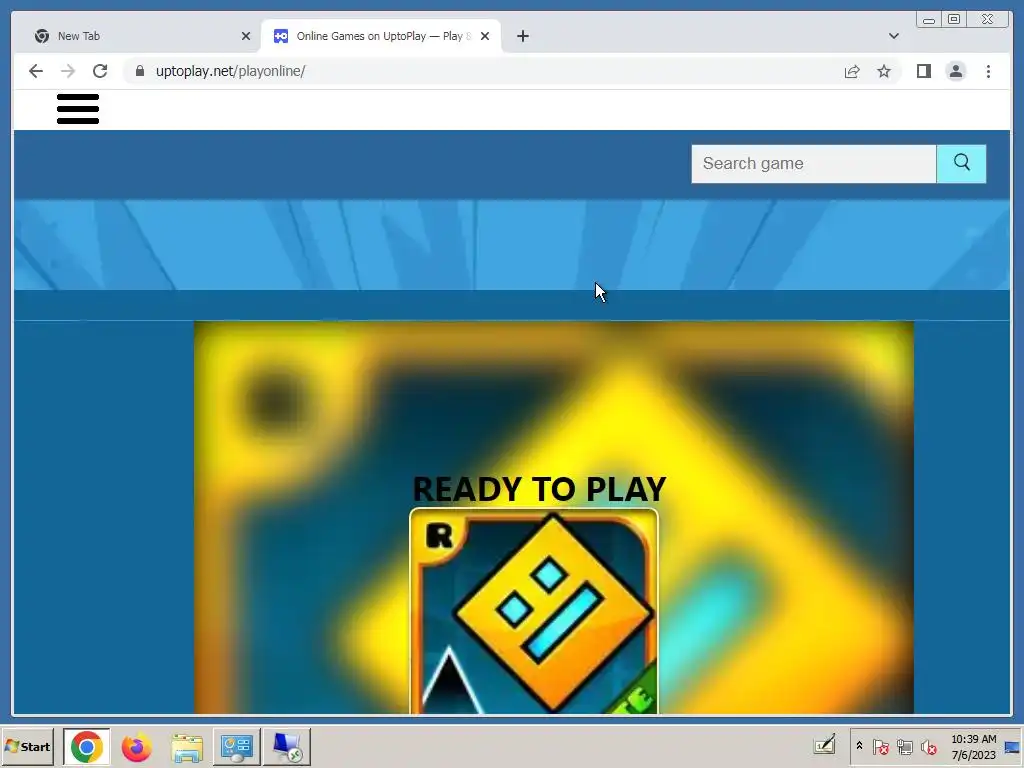This screenshot has height=768, width=1024.
Task: Open the hamburger menu on UptoPlay page
Action: (78, 109)
